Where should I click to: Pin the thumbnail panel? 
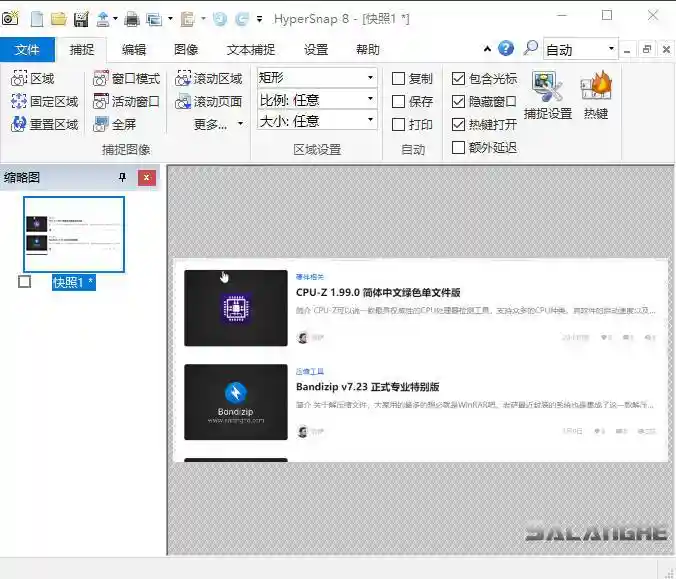coord(122,177)
